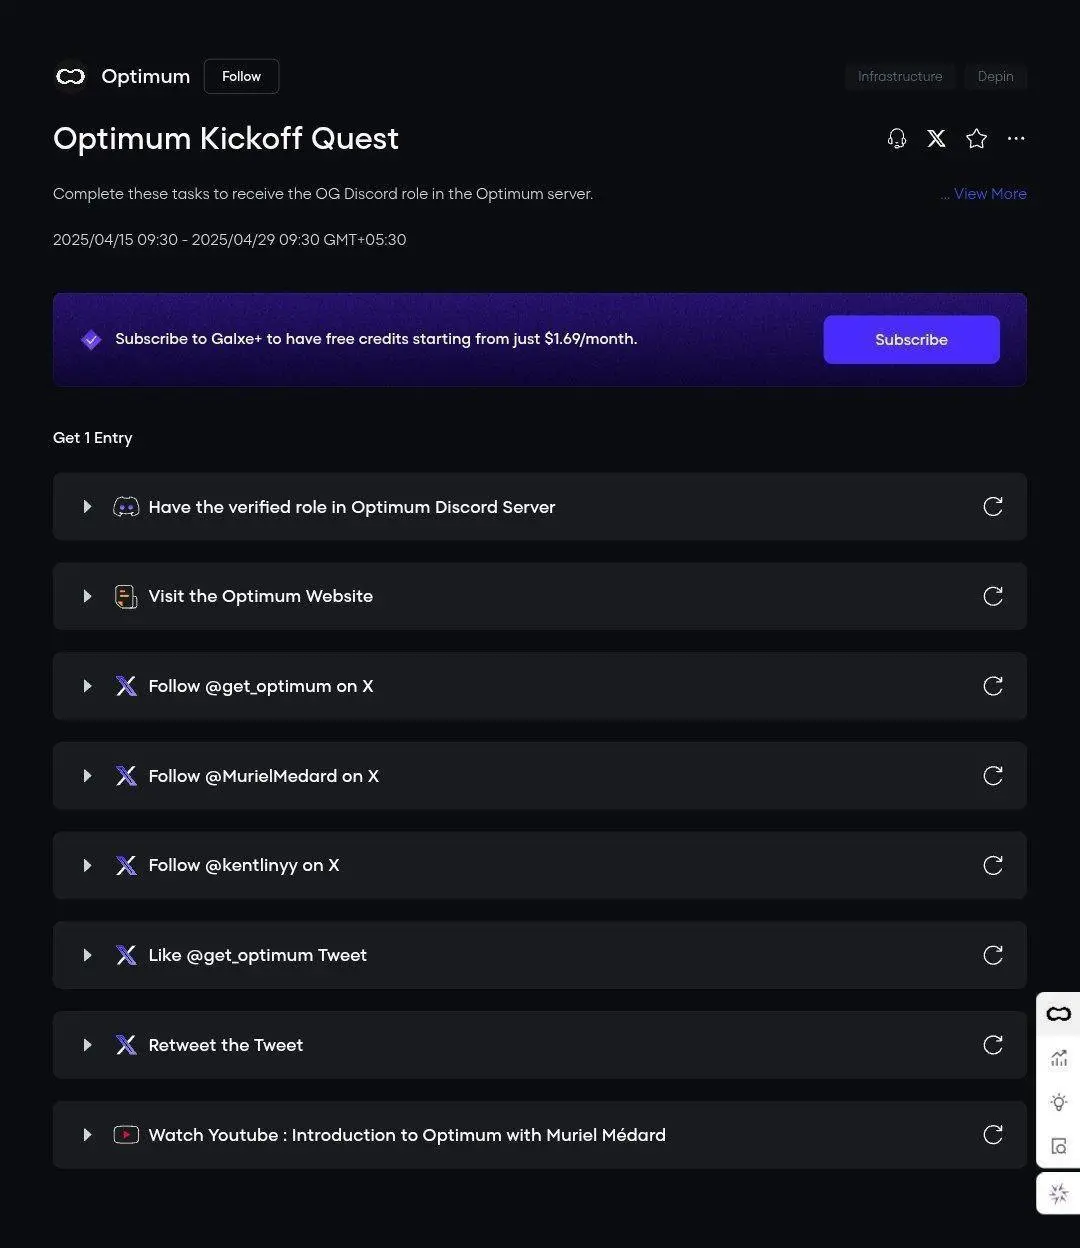Screen dimensions: 1080x1248
Task: Follow the Optimum space
Action: (x=241, y=77)
